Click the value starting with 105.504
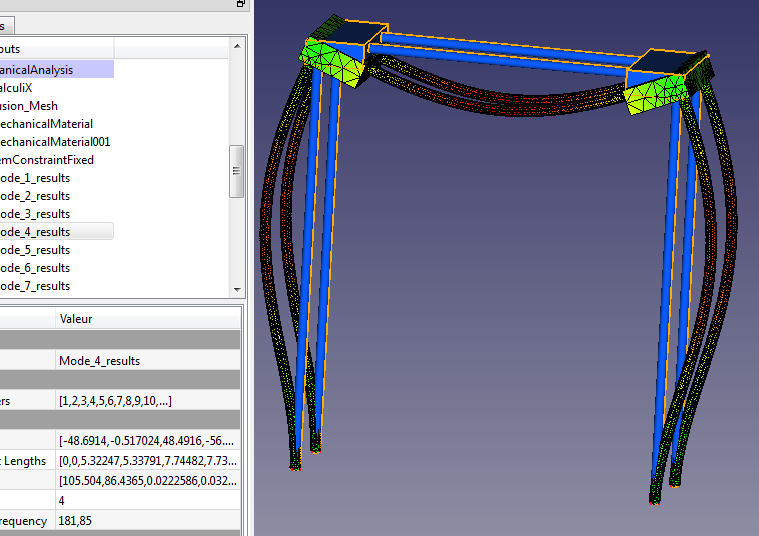This screenshot has width=759, height=536. [x=148, y=480]
